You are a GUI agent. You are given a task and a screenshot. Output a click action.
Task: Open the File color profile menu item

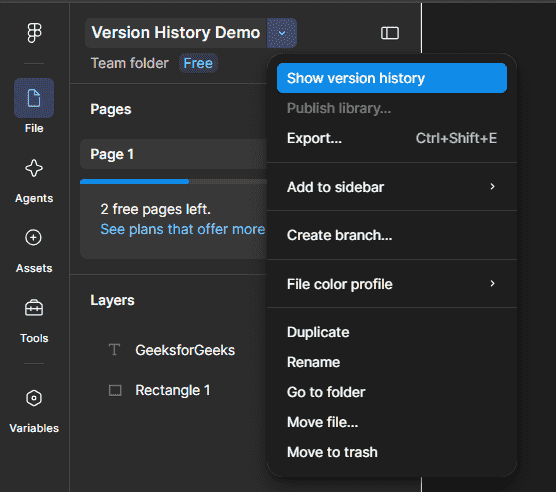(x=392, y=284)
